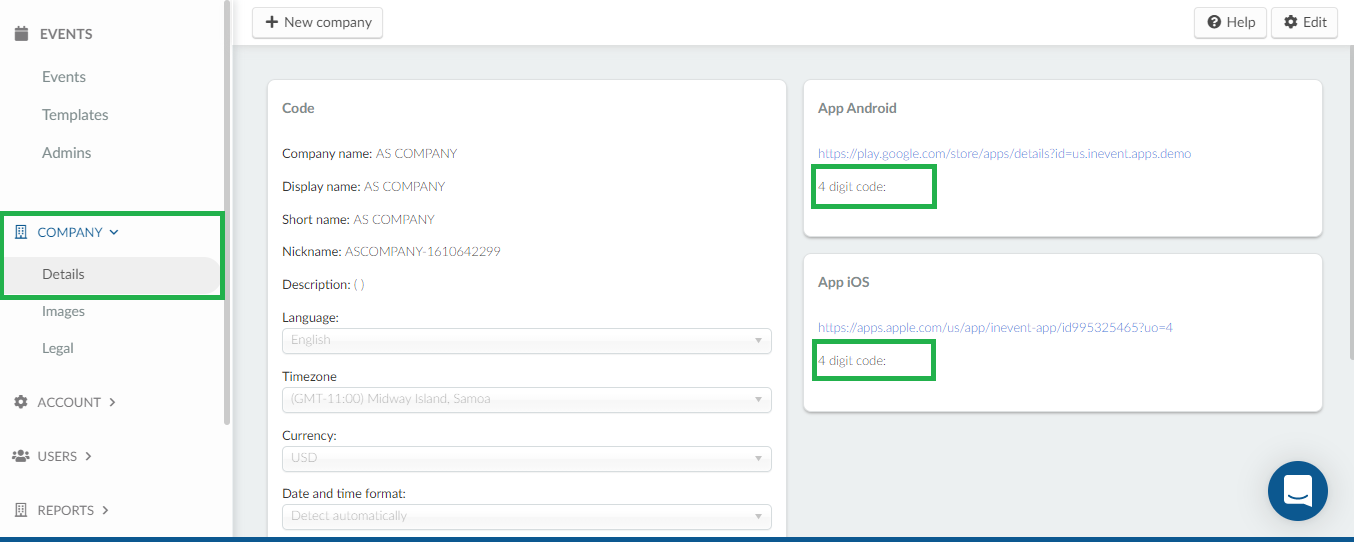The width and height of the screenshot is (1354, 542).
Task: Expand the Users section chevron
Action: click(88, 456)
